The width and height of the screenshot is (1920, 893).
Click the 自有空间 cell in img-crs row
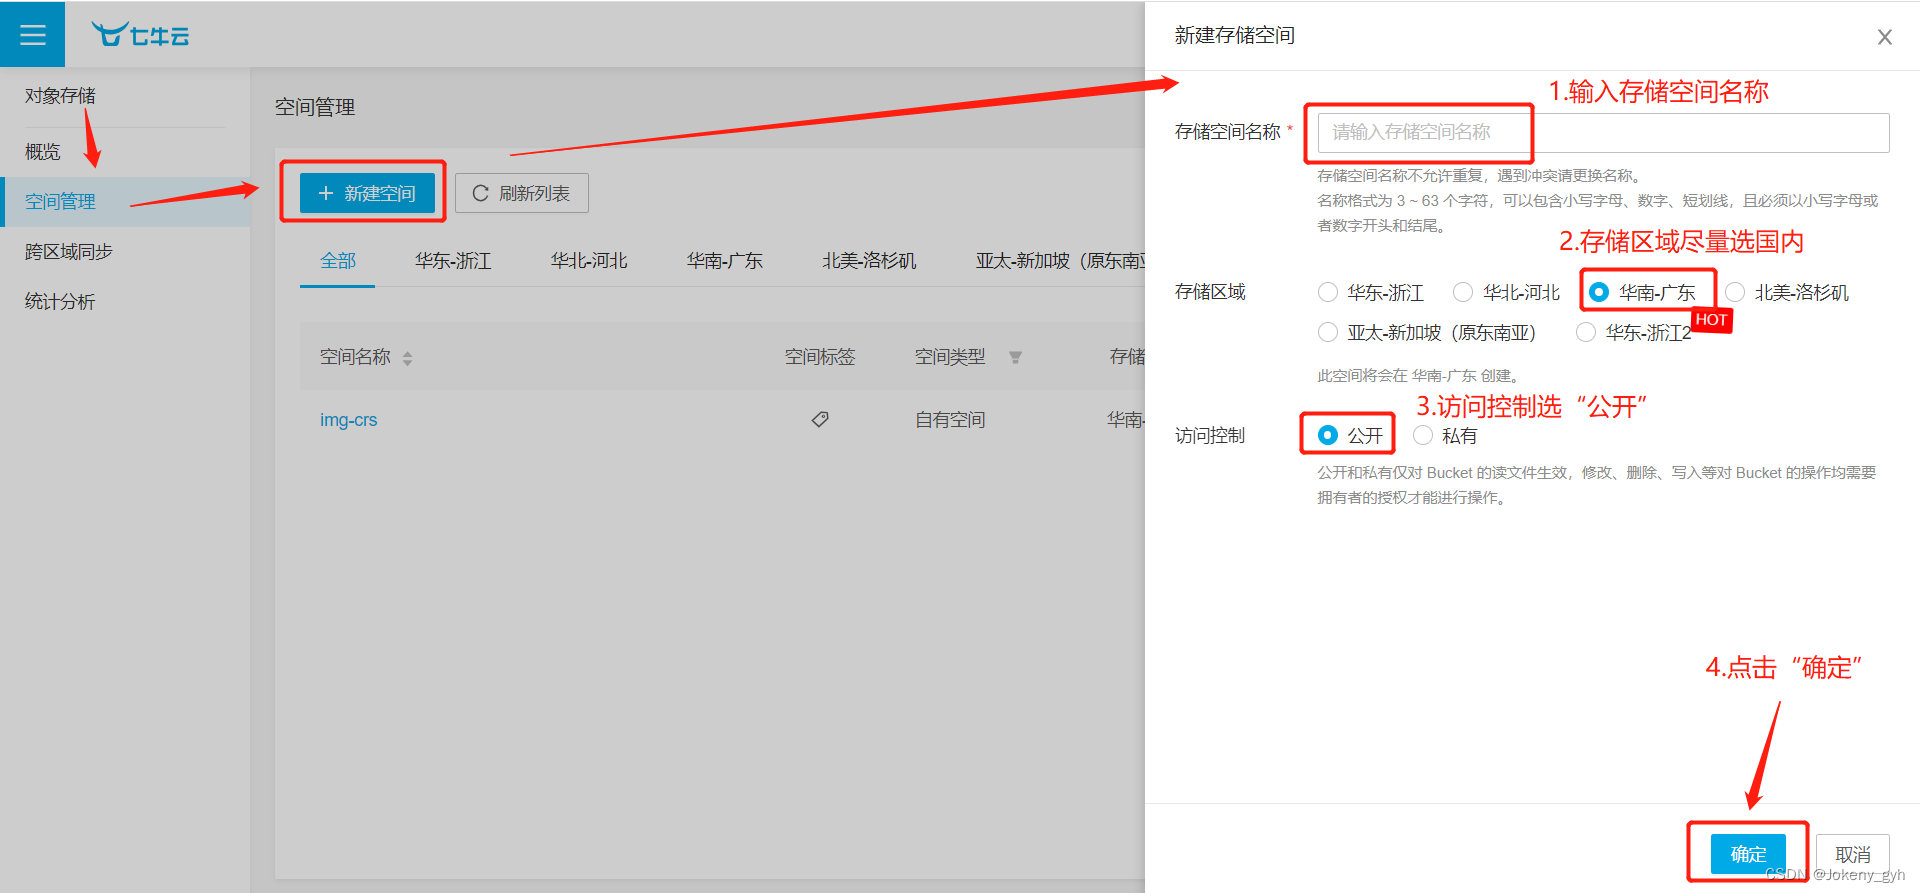[950, 420]
